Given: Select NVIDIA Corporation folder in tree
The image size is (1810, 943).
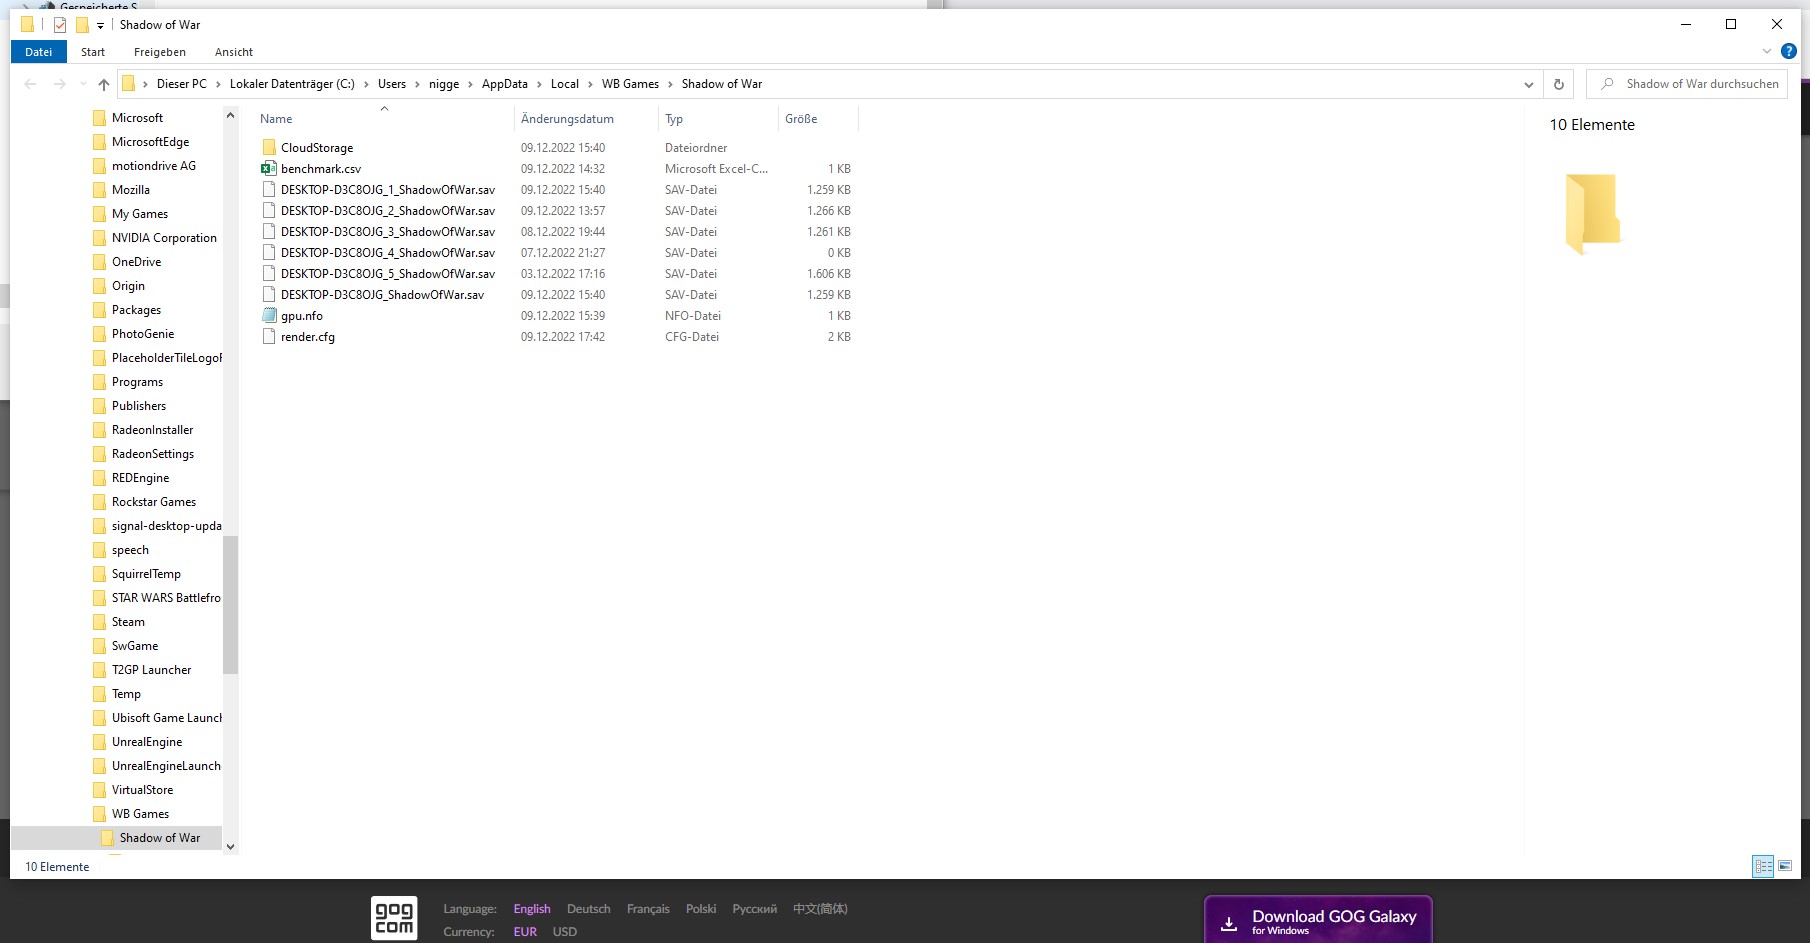Looking at the screenshot, I should point(164,238).
